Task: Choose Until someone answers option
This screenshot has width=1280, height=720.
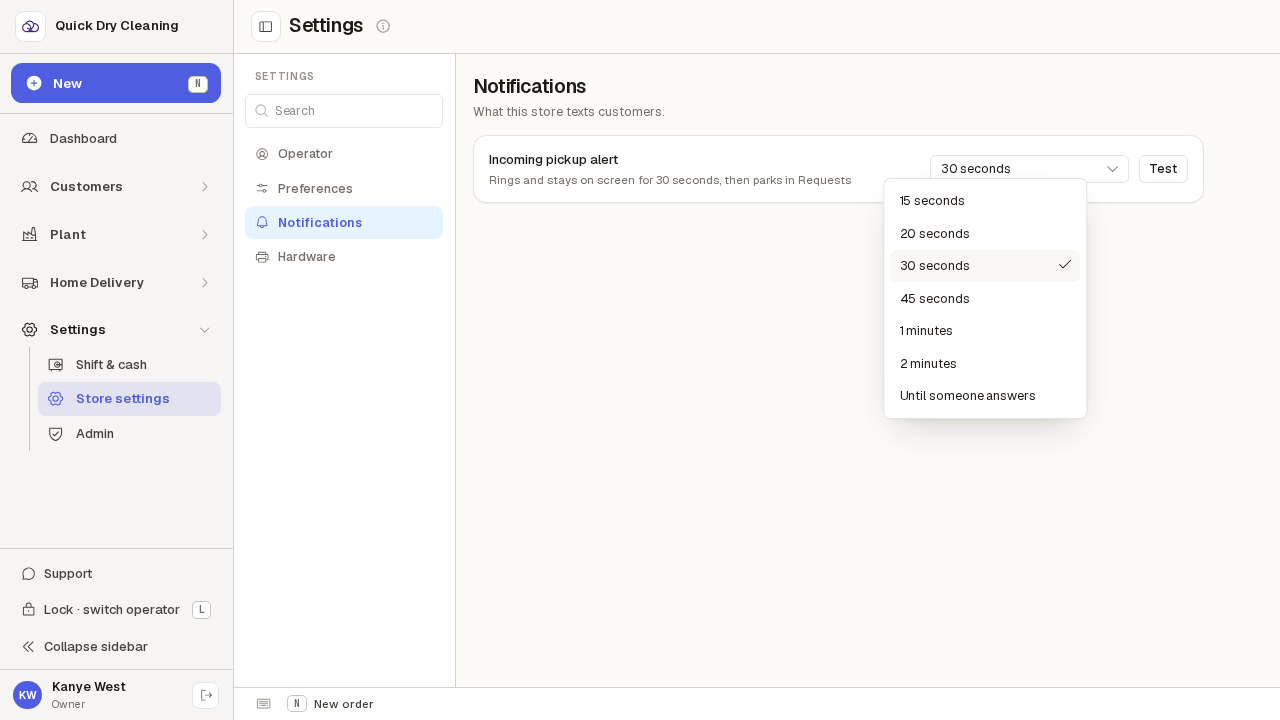Action: tap(985, 396)
